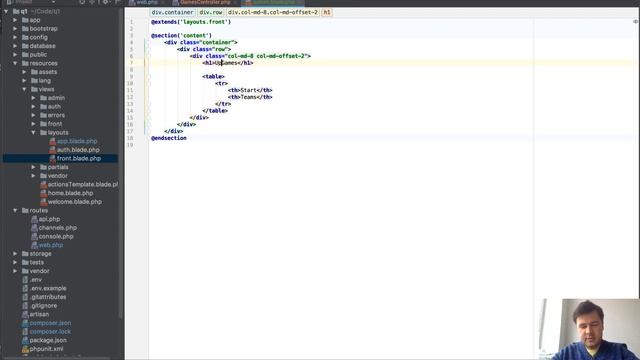This screenshot has width=640, height=360.
Task: Click the web.php file icon in routes
Action: tap(34, 245)
